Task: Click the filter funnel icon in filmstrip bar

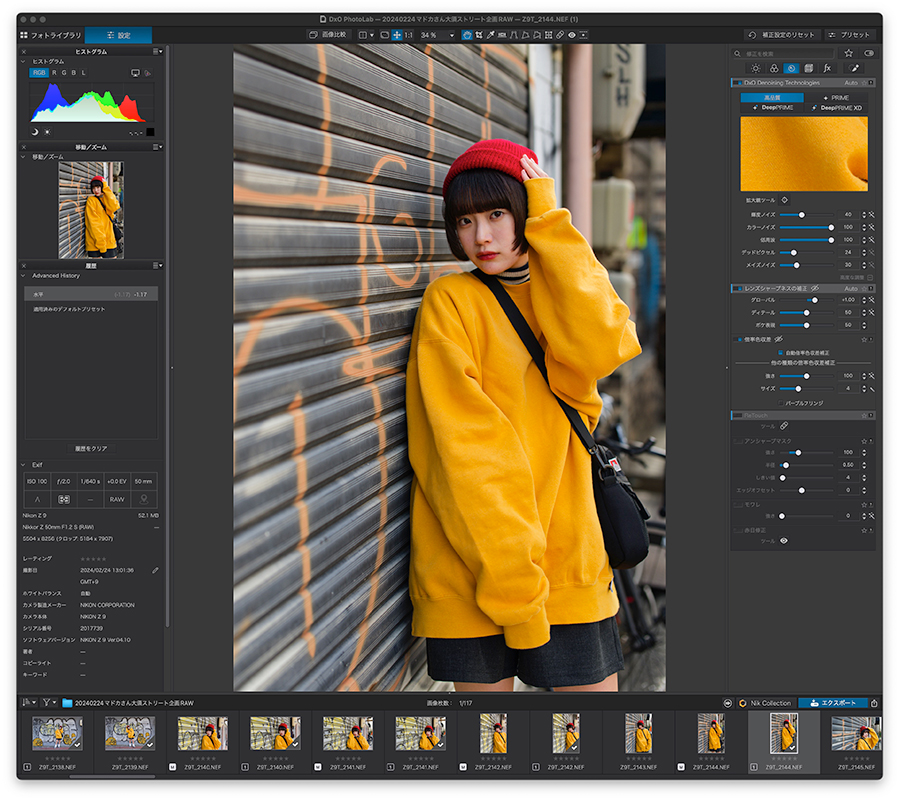Action: pyautogui.click(x=46, y=703)
